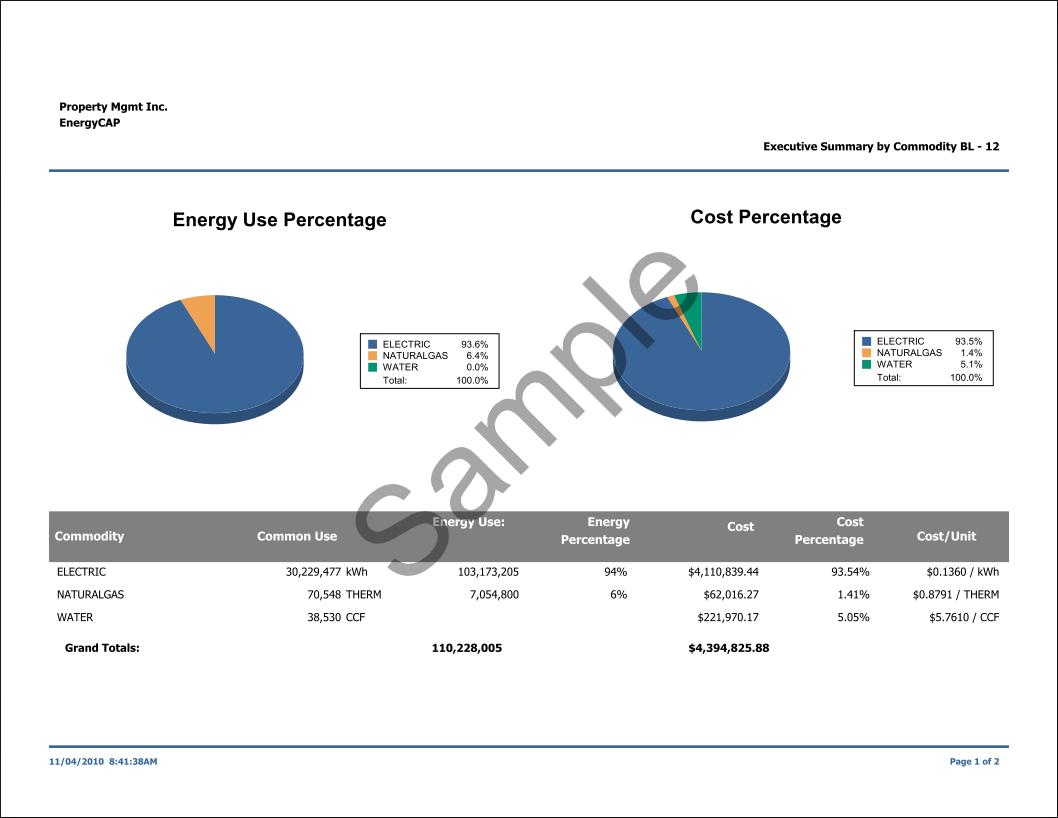This screenshot has height=818, width=1058.
Task: Click the Energy Use Percentage chart title
Action: tap(279, 220)
